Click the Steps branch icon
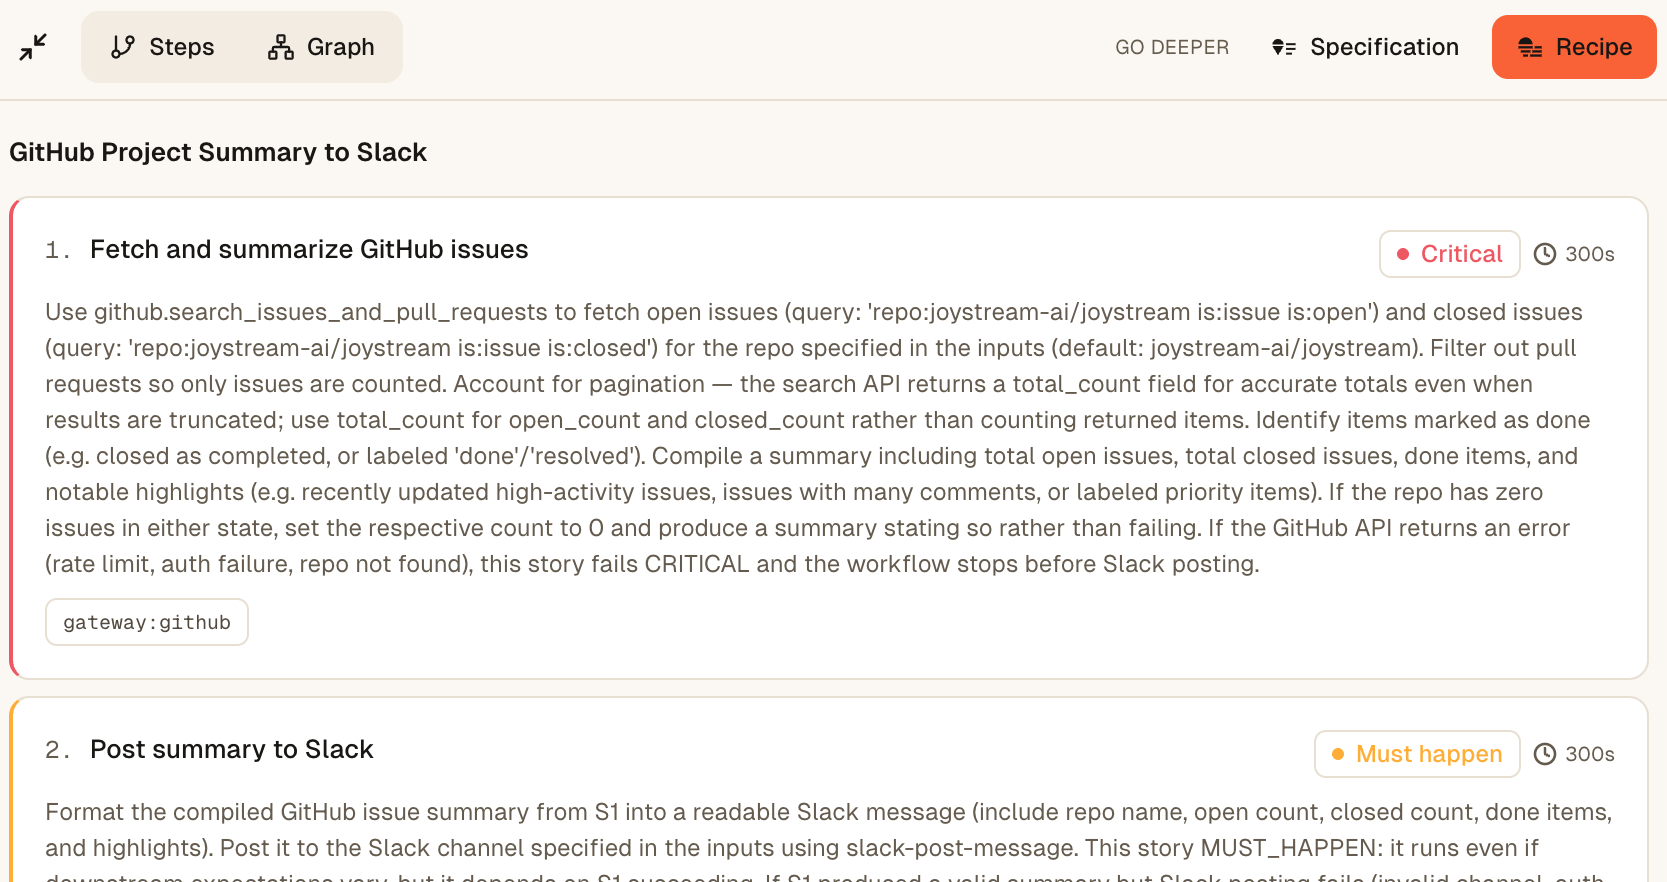This screenshot has width=1667, height=882. pos(123,47)
